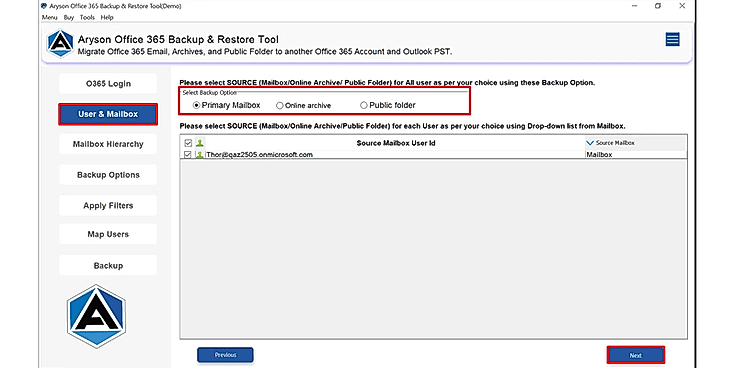Minimize the application window
Image resolution: width=736 pixels, height=368 pixels.
click(634, 6)
